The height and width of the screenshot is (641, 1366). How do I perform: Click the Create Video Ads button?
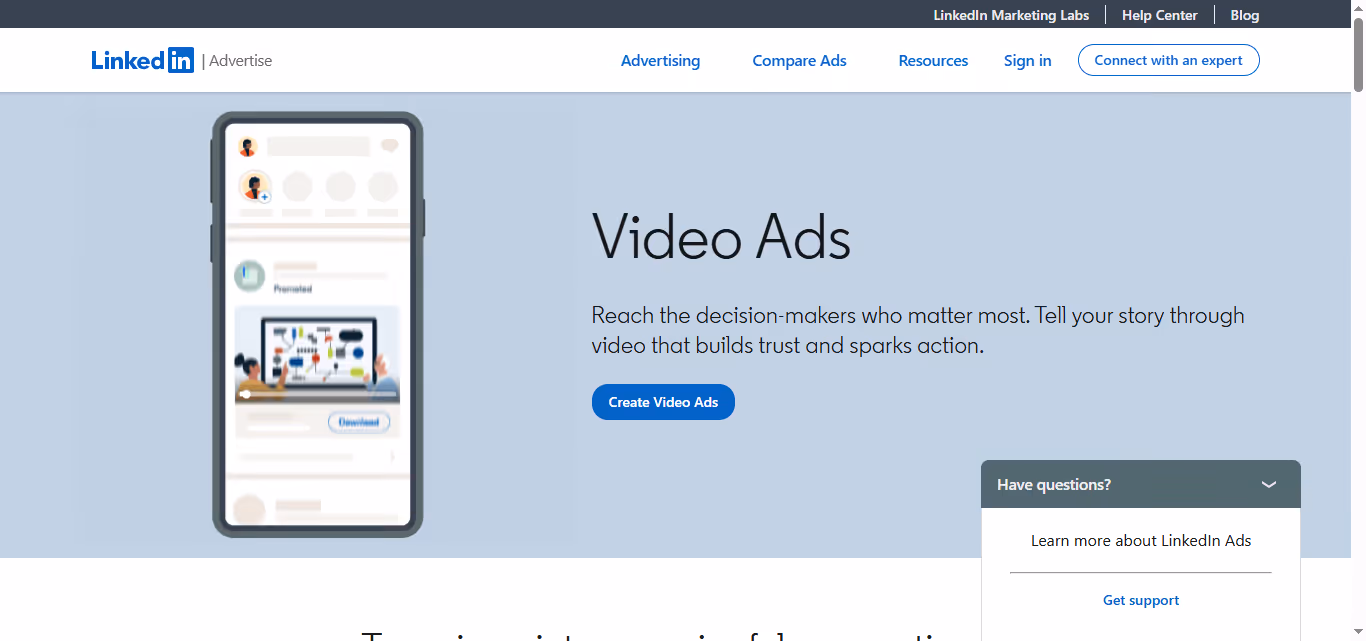[x=663, y=402]
